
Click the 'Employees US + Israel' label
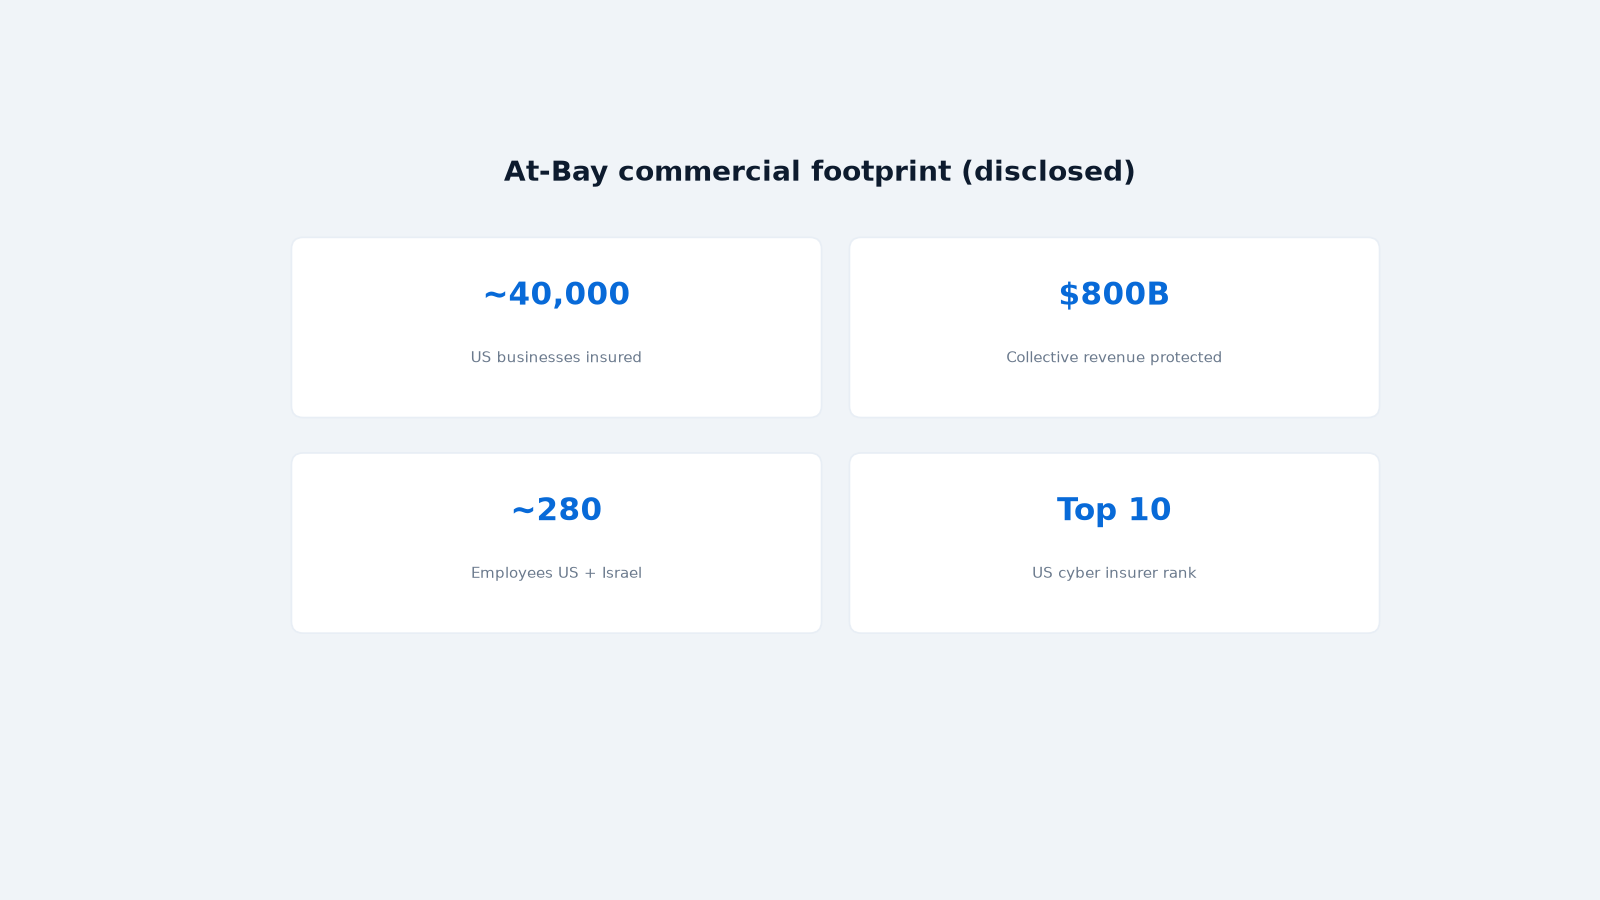(x=556, y=573)
